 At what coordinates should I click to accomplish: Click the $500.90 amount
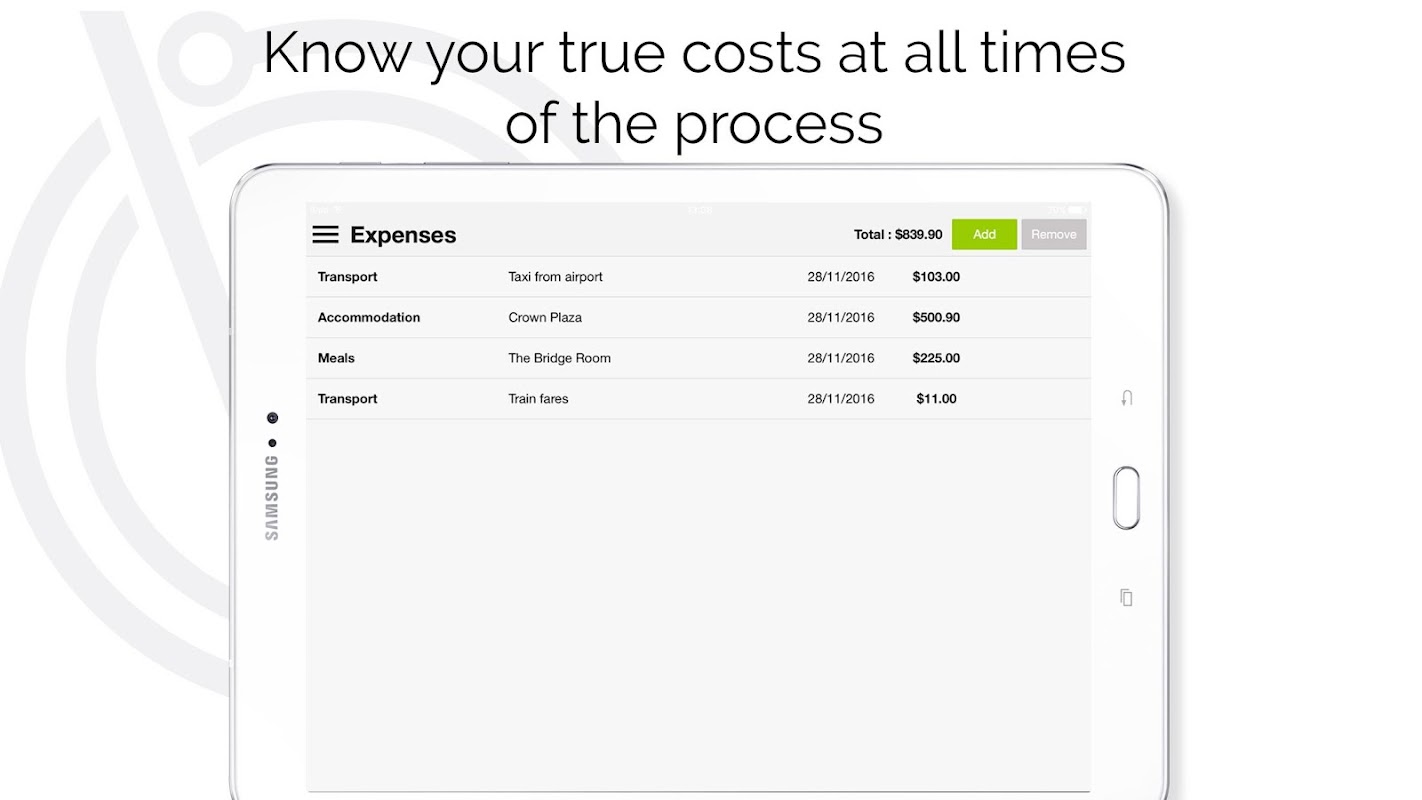pos(936,317)
